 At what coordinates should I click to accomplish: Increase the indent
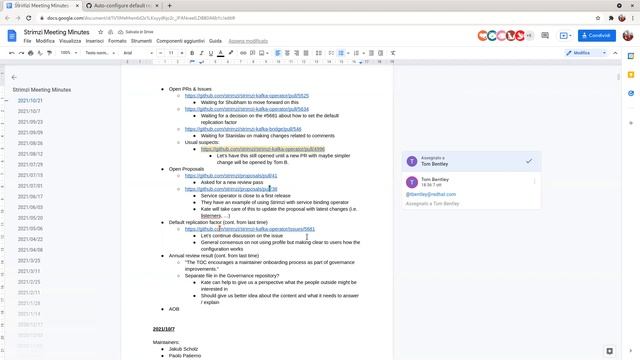tap(380, 53)
